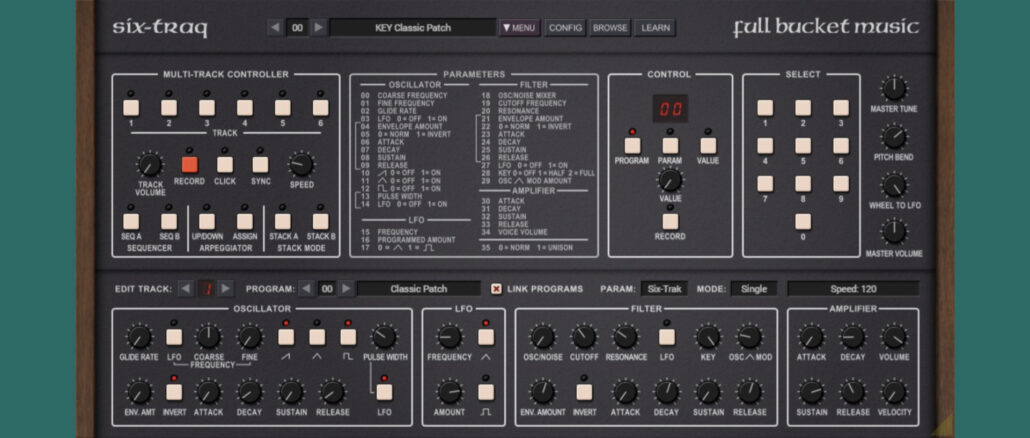The width and height of the screenshot is (1030, 438).
Task: Toggle the CLICK metronome button
Action: tap(225, 164)
